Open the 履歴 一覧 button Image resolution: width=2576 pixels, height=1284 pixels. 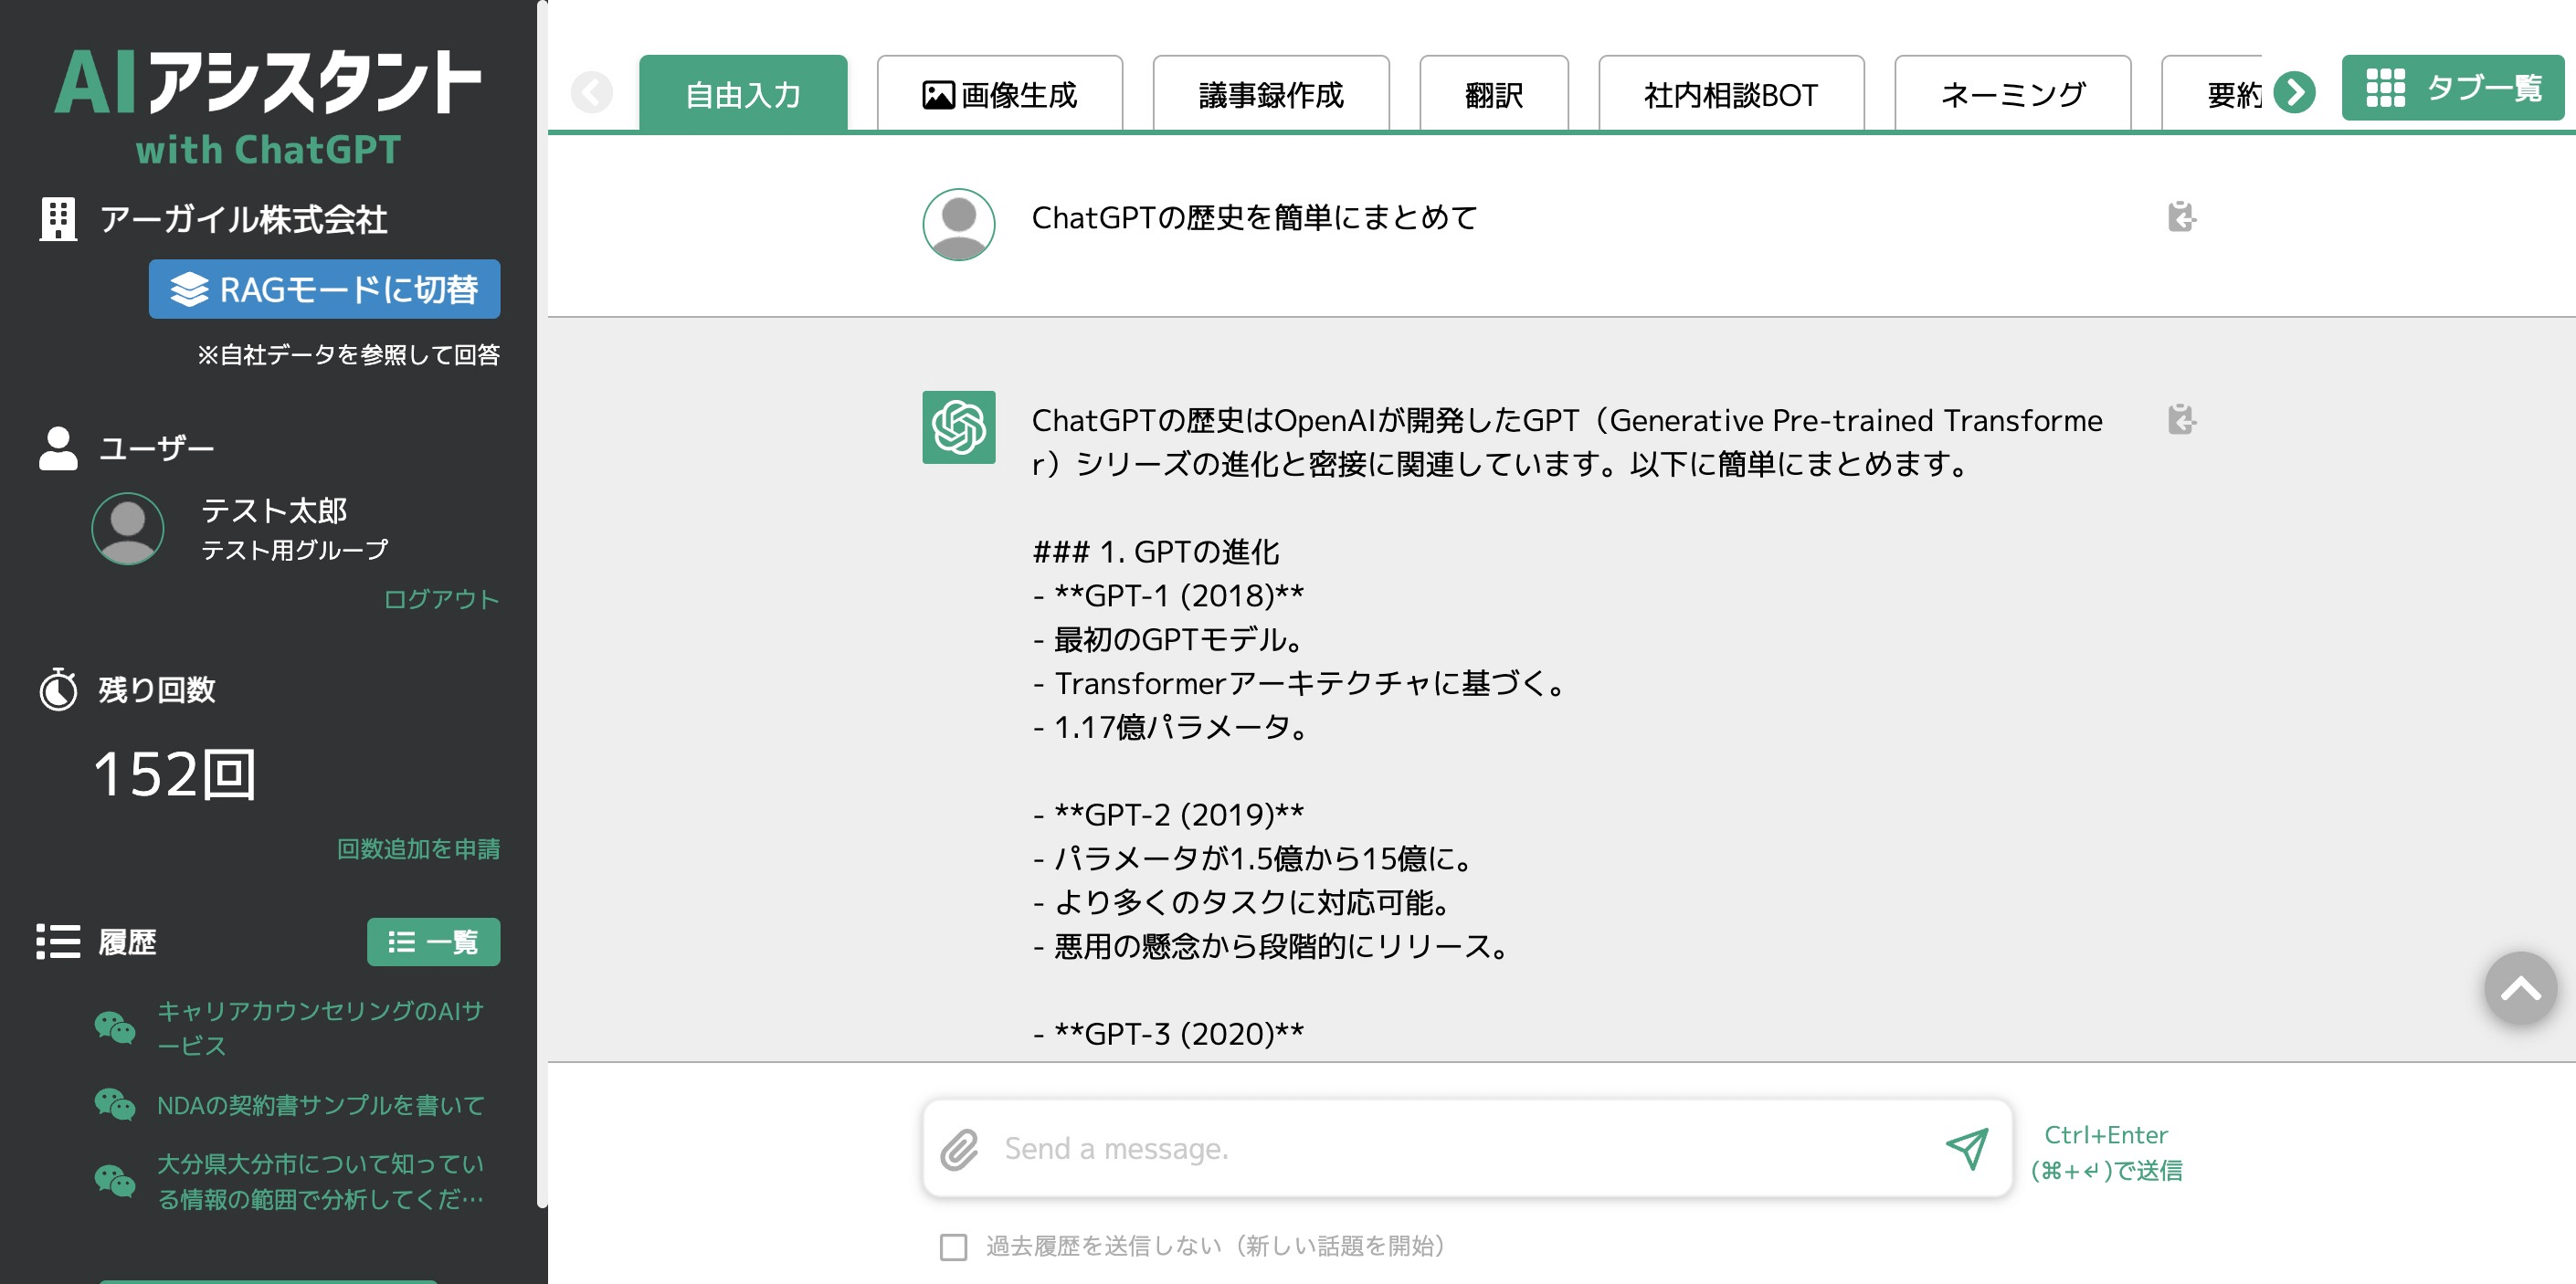(x=433, y=942)
